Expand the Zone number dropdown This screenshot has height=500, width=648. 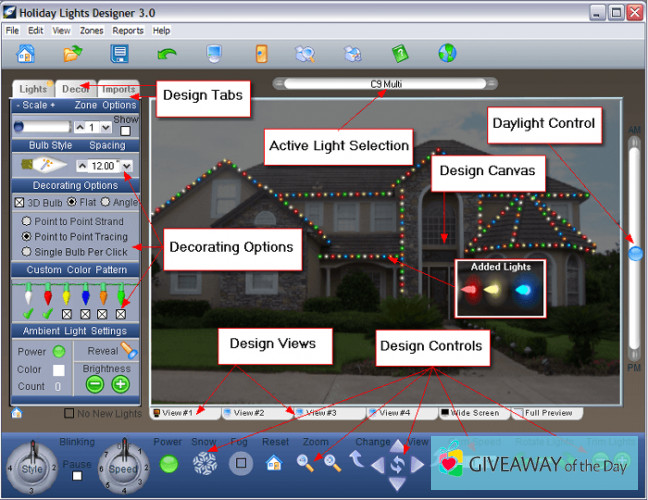pos(104,128)
